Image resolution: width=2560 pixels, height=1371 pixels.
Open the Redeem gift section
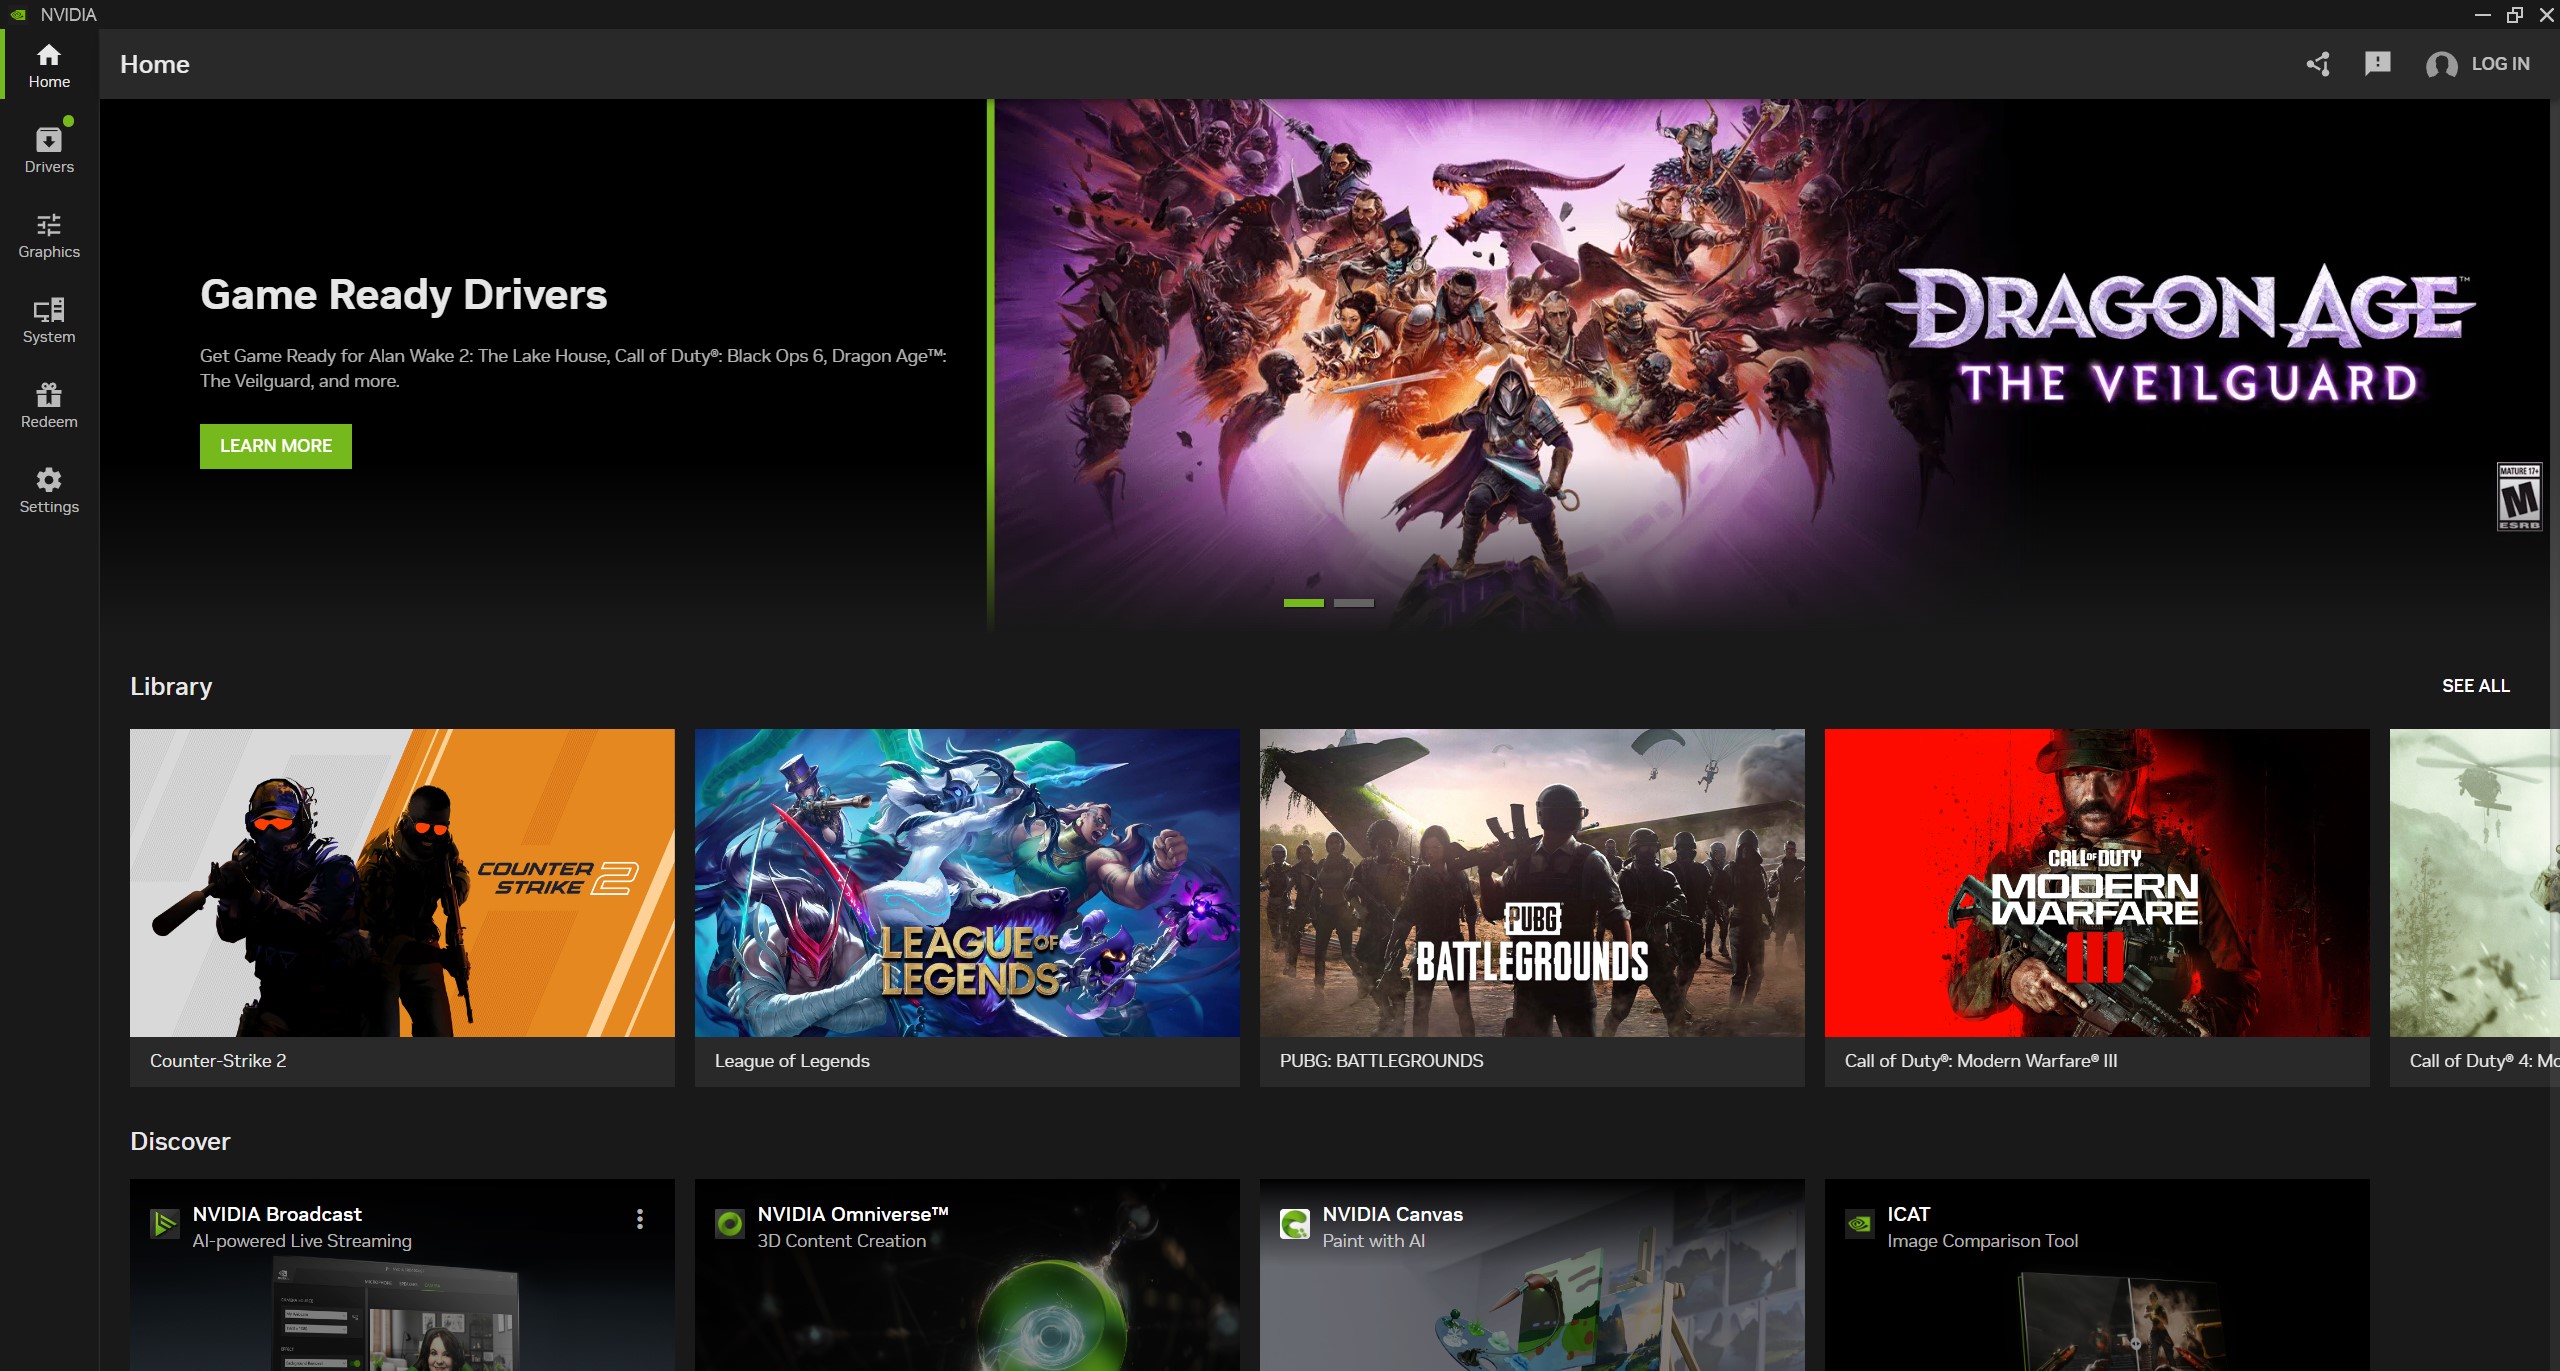[49, 405]
